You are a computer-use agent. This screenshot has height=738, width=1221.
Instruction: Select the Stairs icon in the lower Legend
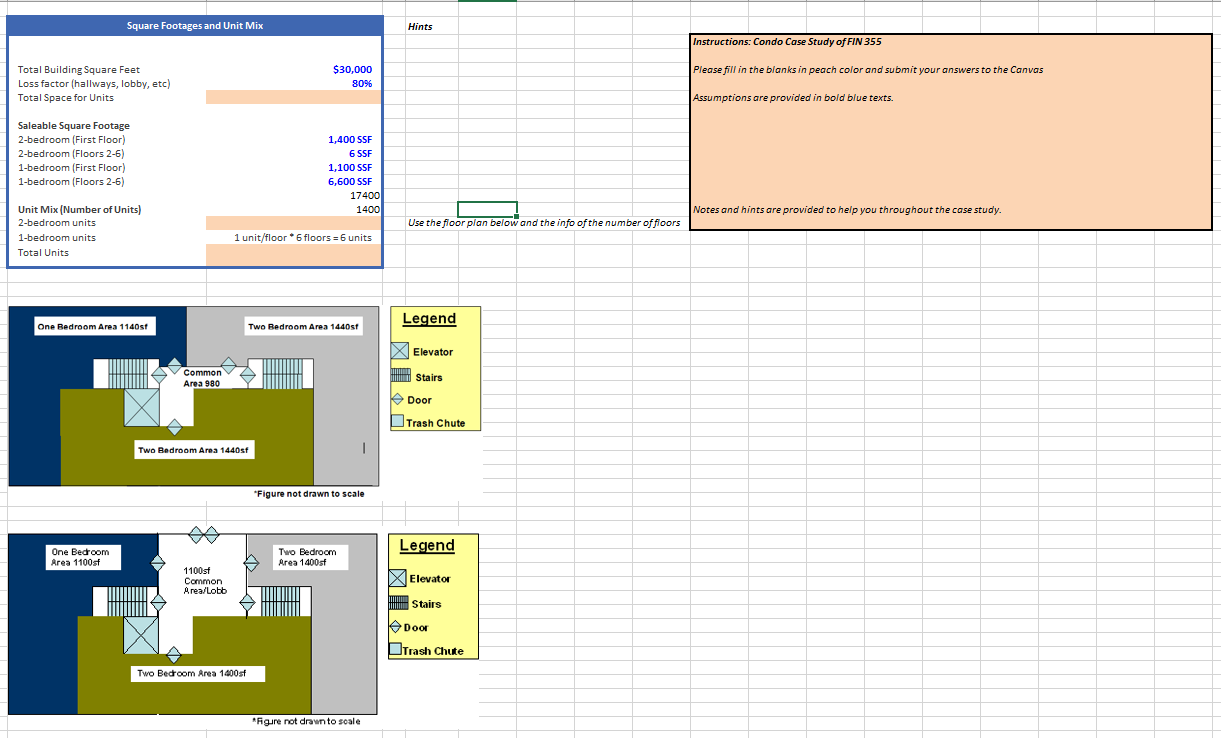coord(398,604)
